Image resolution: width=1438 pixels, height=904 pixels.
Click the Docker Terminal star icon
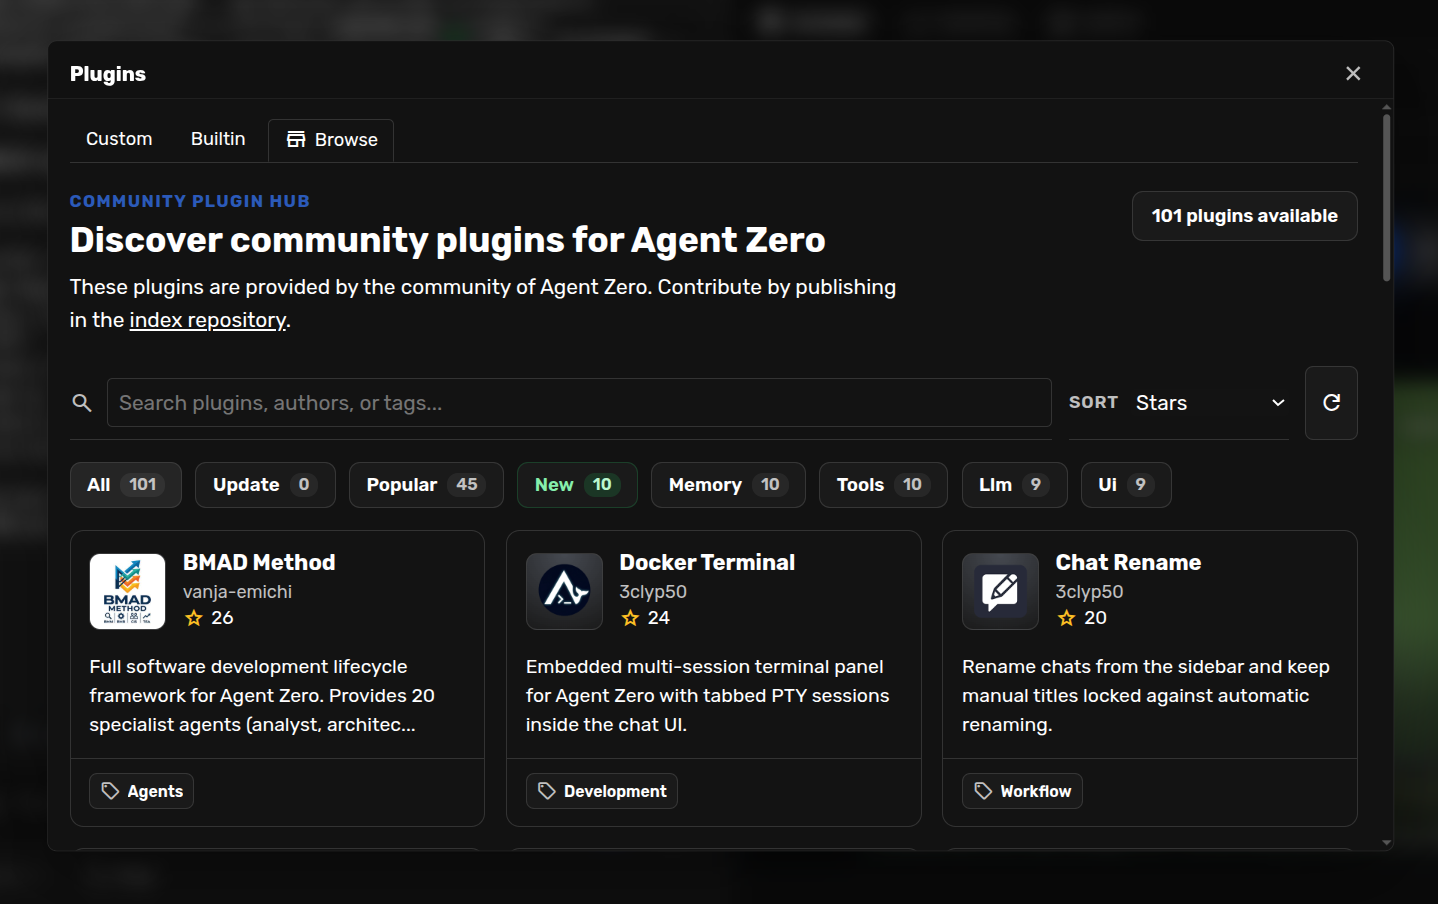(x=630, y=618)
